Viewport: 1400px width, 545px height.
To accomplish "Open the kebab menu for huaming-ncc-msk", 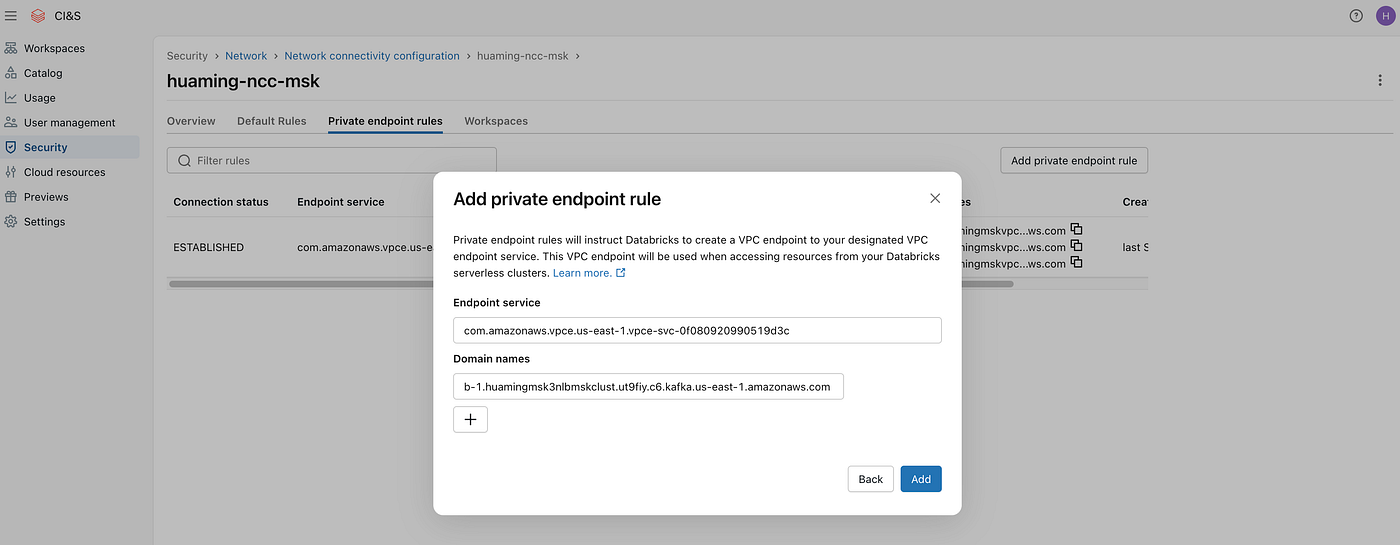I will pyautogui.click(x=1380, y=81).
